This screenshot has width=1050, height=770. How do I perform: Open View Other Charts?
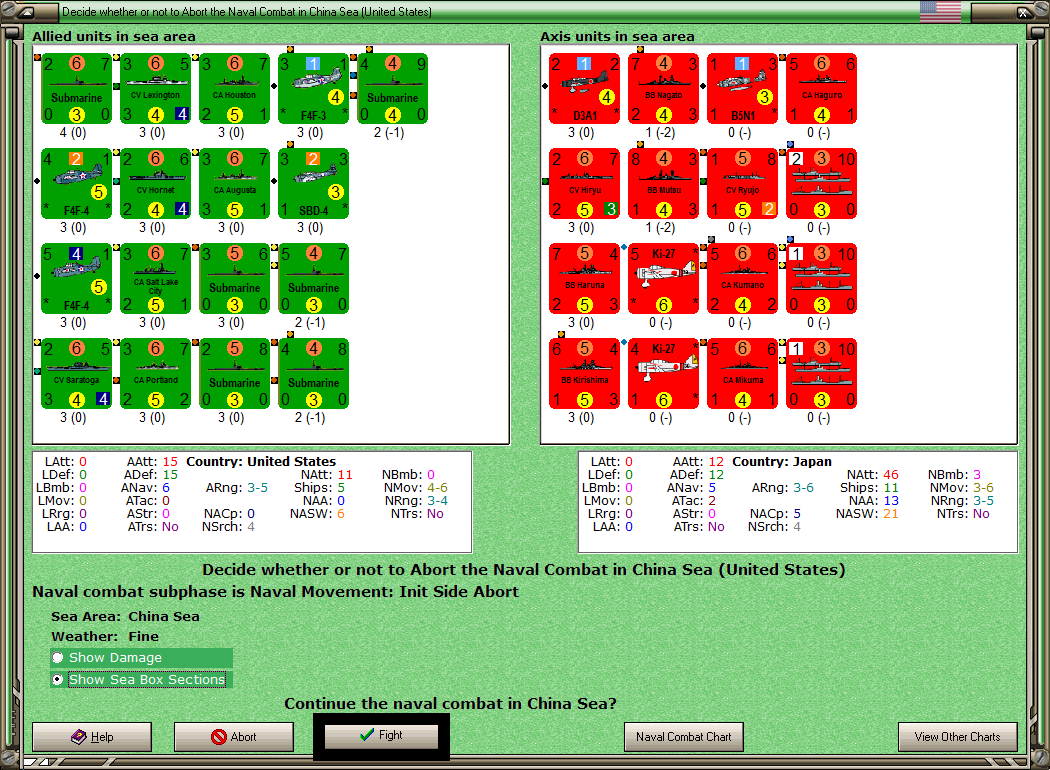(x=958, y=737)
